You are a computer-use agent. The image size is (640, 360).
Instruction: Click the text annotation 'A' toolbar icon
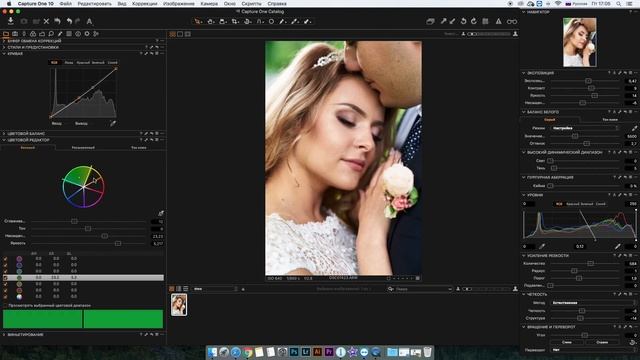coord(89,22)
